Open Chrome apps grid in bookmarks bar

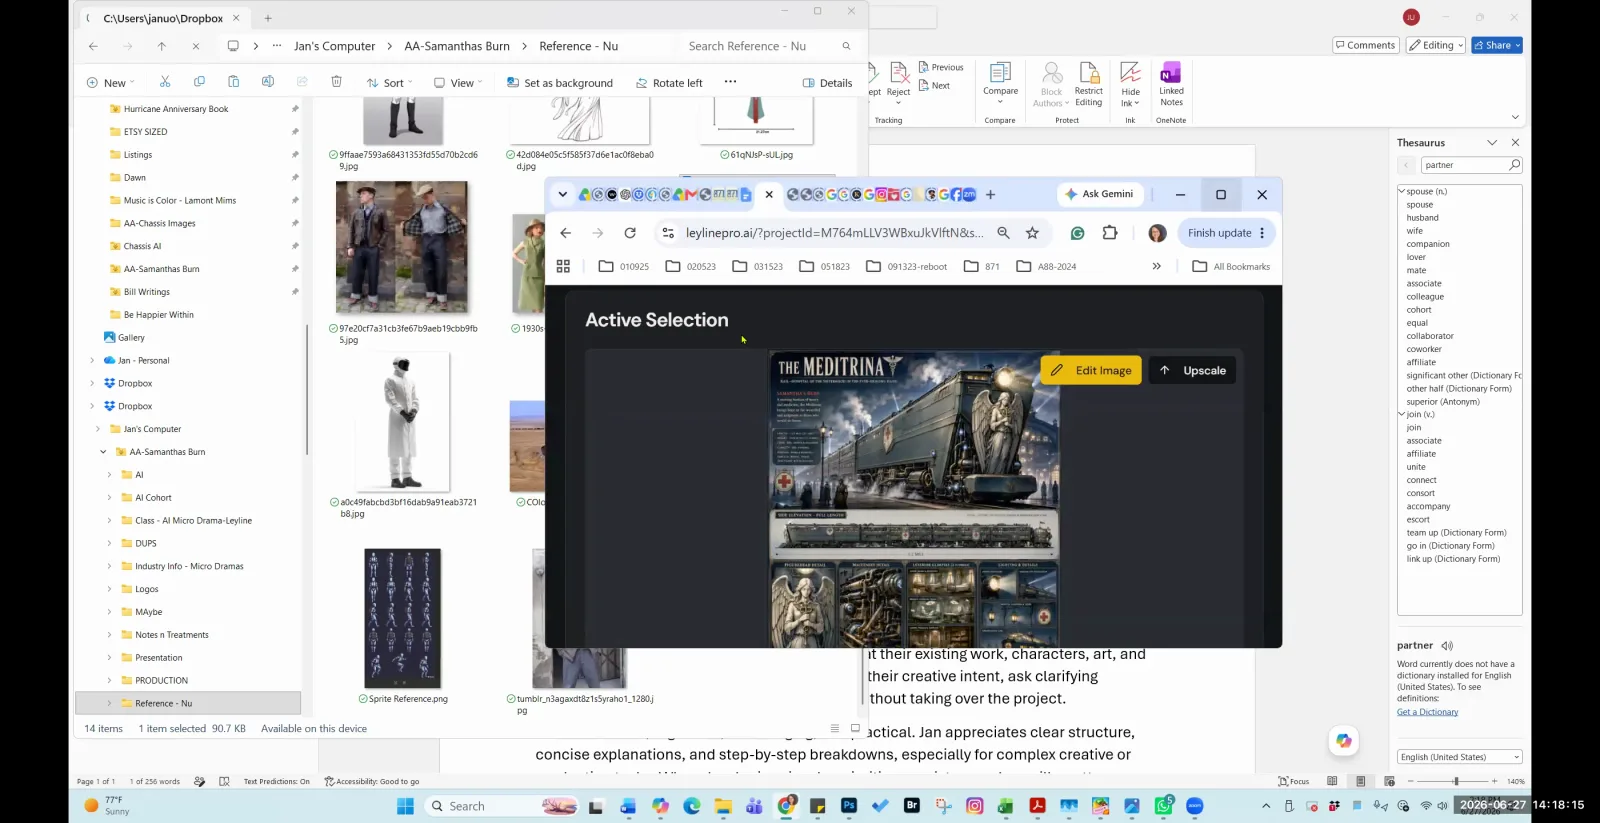coord(563,266)
